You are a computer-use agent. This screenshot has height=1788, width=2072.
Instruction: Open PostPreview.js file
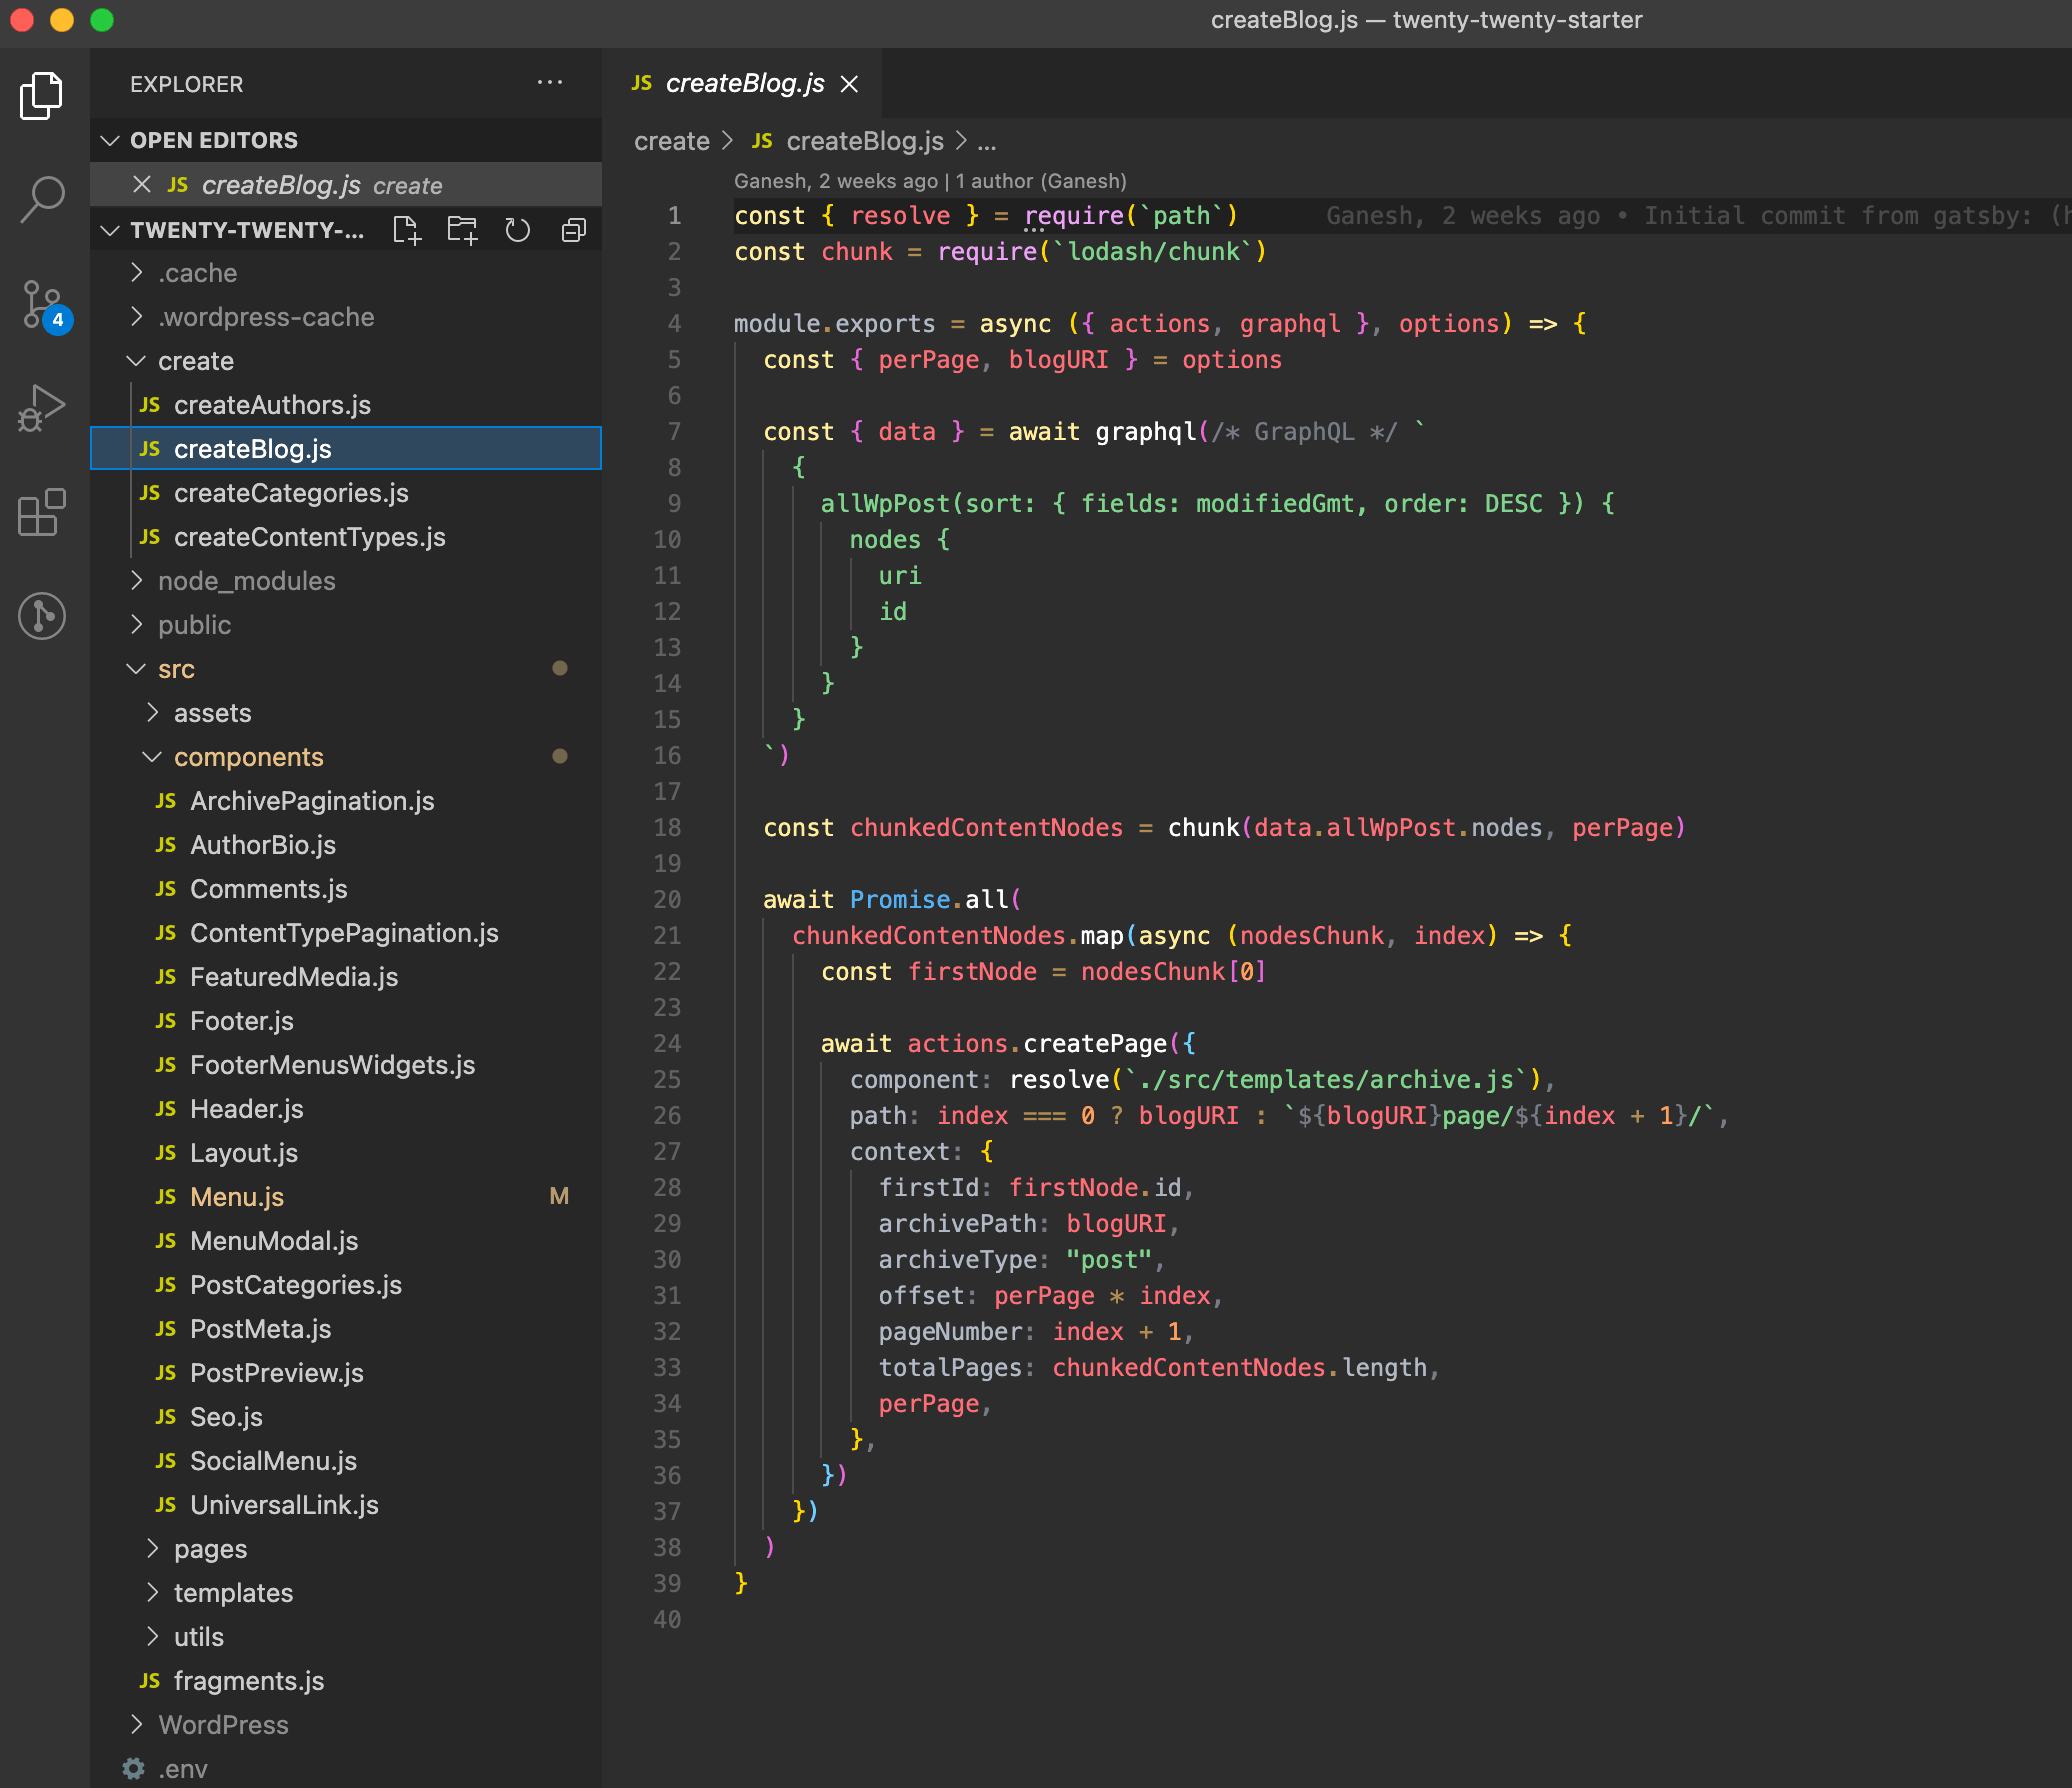pos(346,1373)
